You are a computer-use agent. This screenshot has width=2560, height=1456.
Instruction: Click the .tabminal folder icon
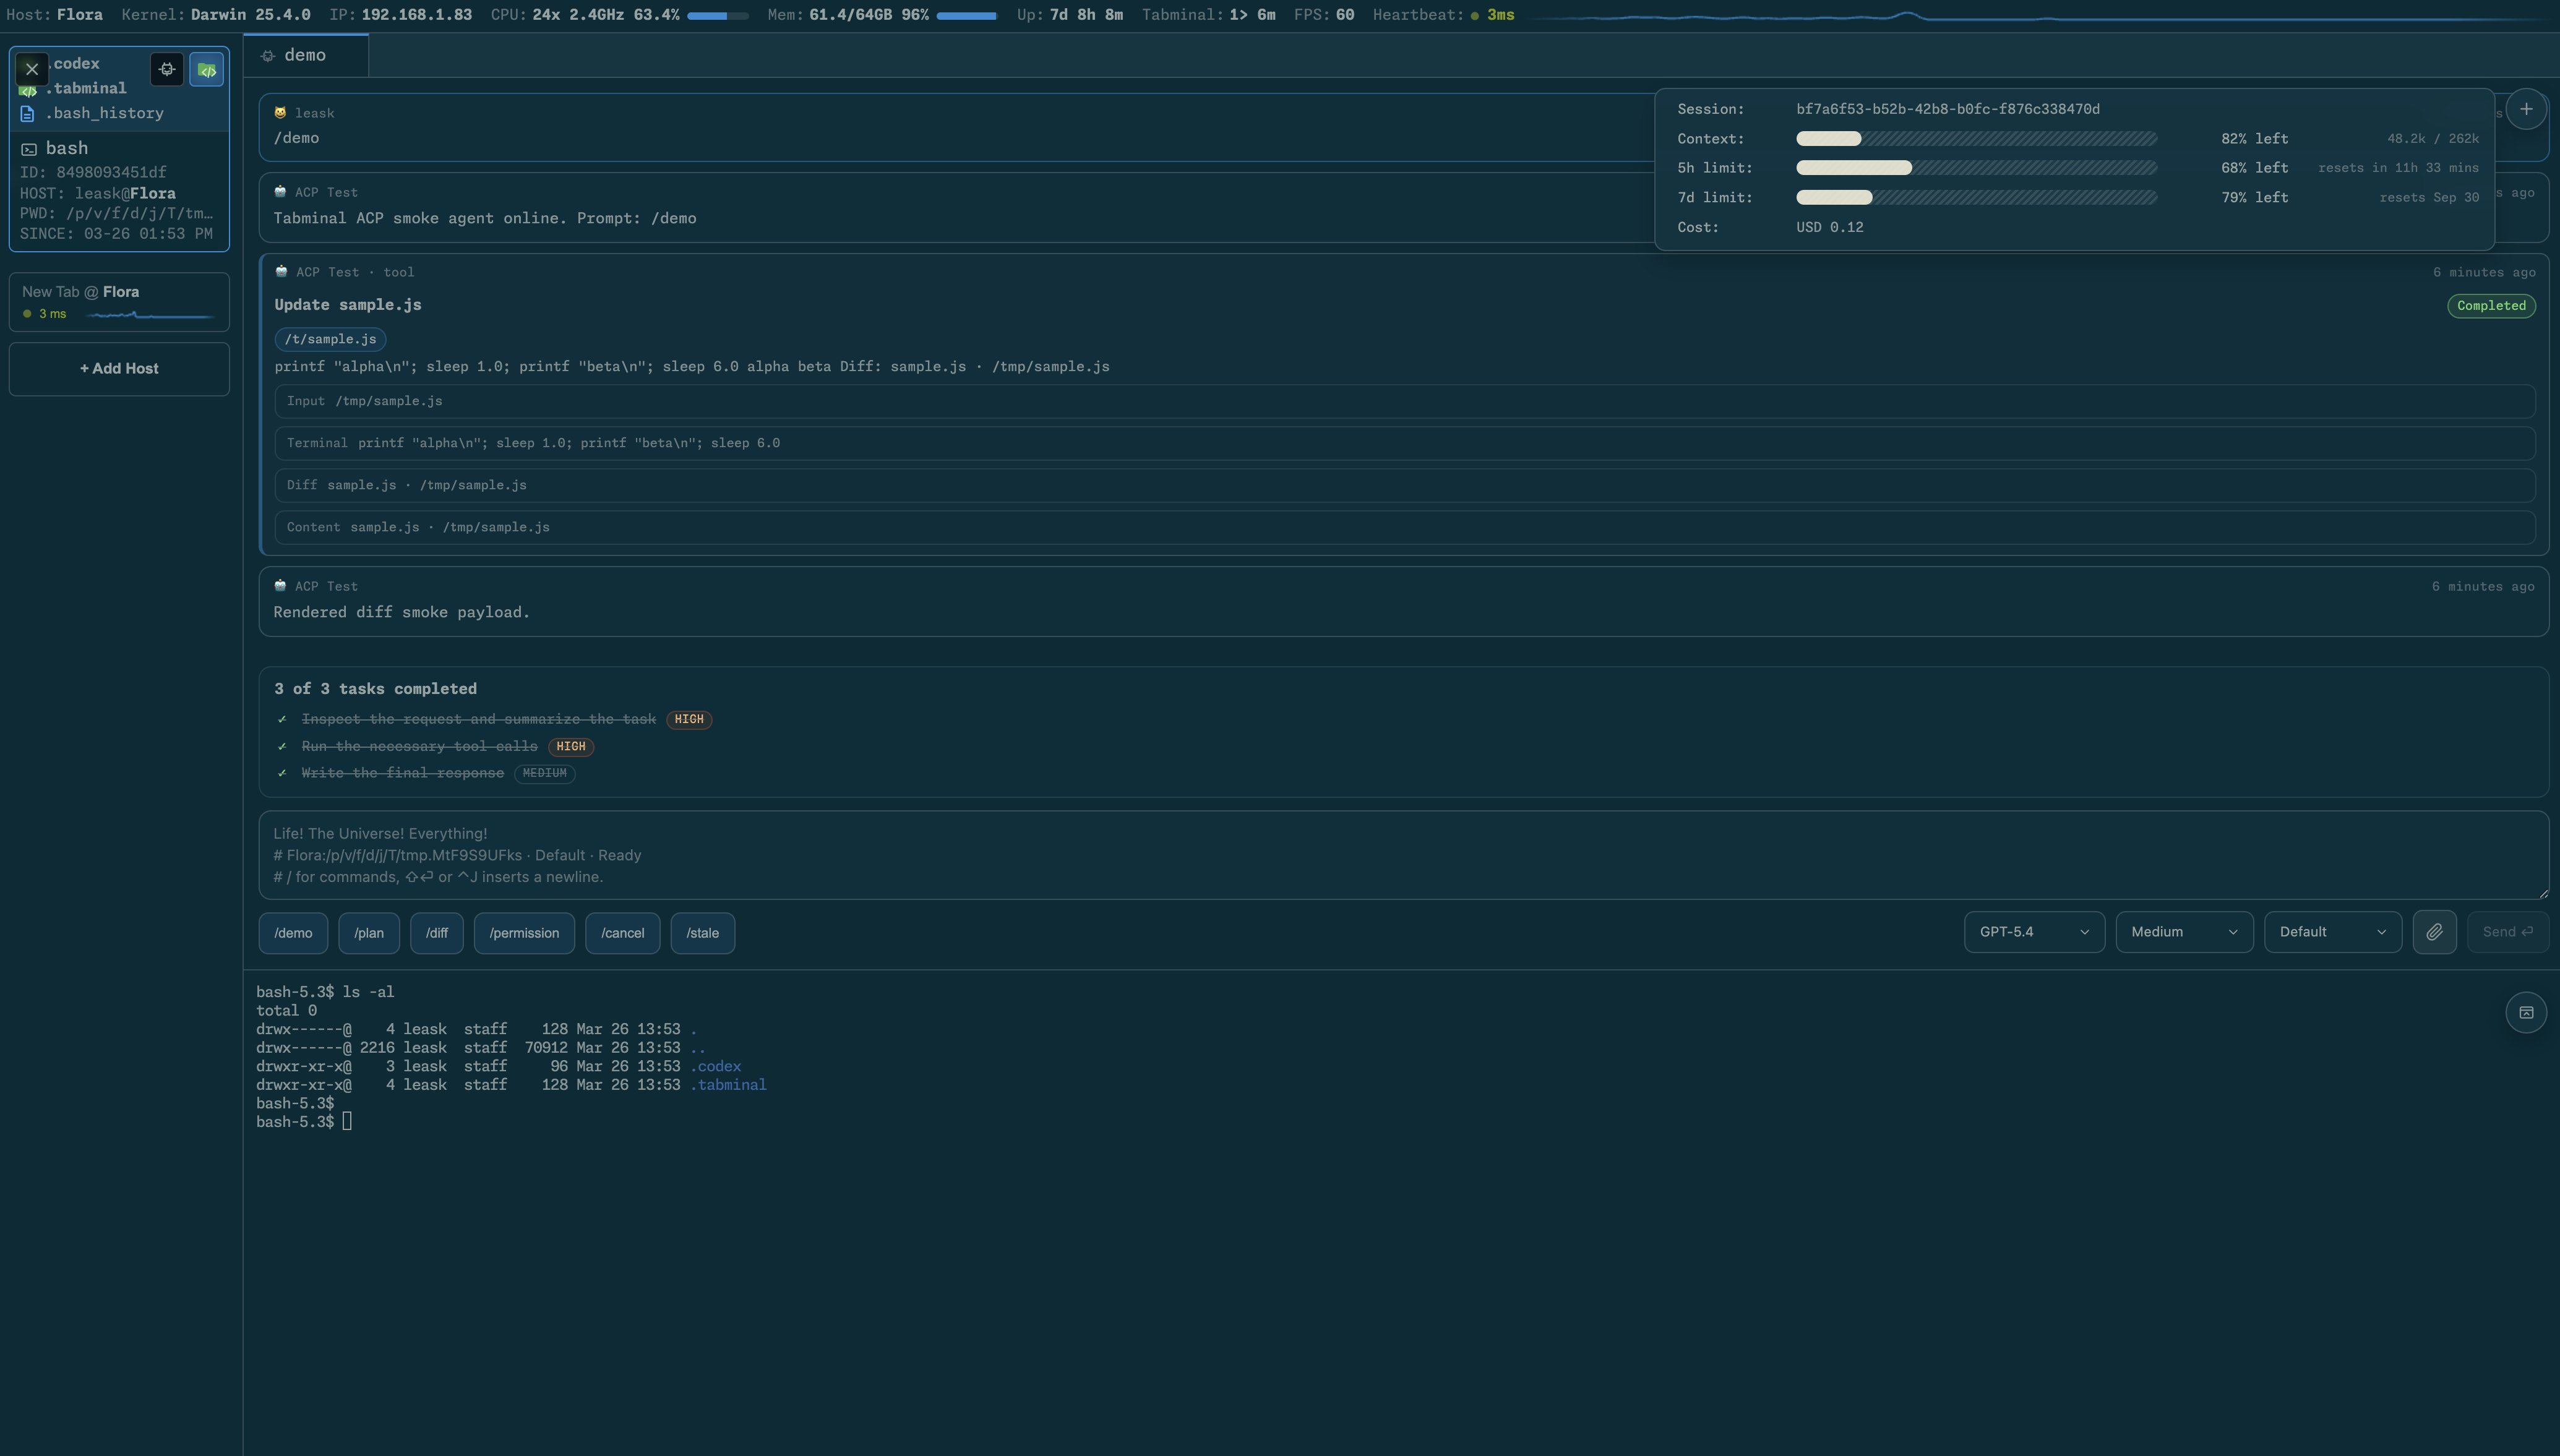click(x=28, y=91)
